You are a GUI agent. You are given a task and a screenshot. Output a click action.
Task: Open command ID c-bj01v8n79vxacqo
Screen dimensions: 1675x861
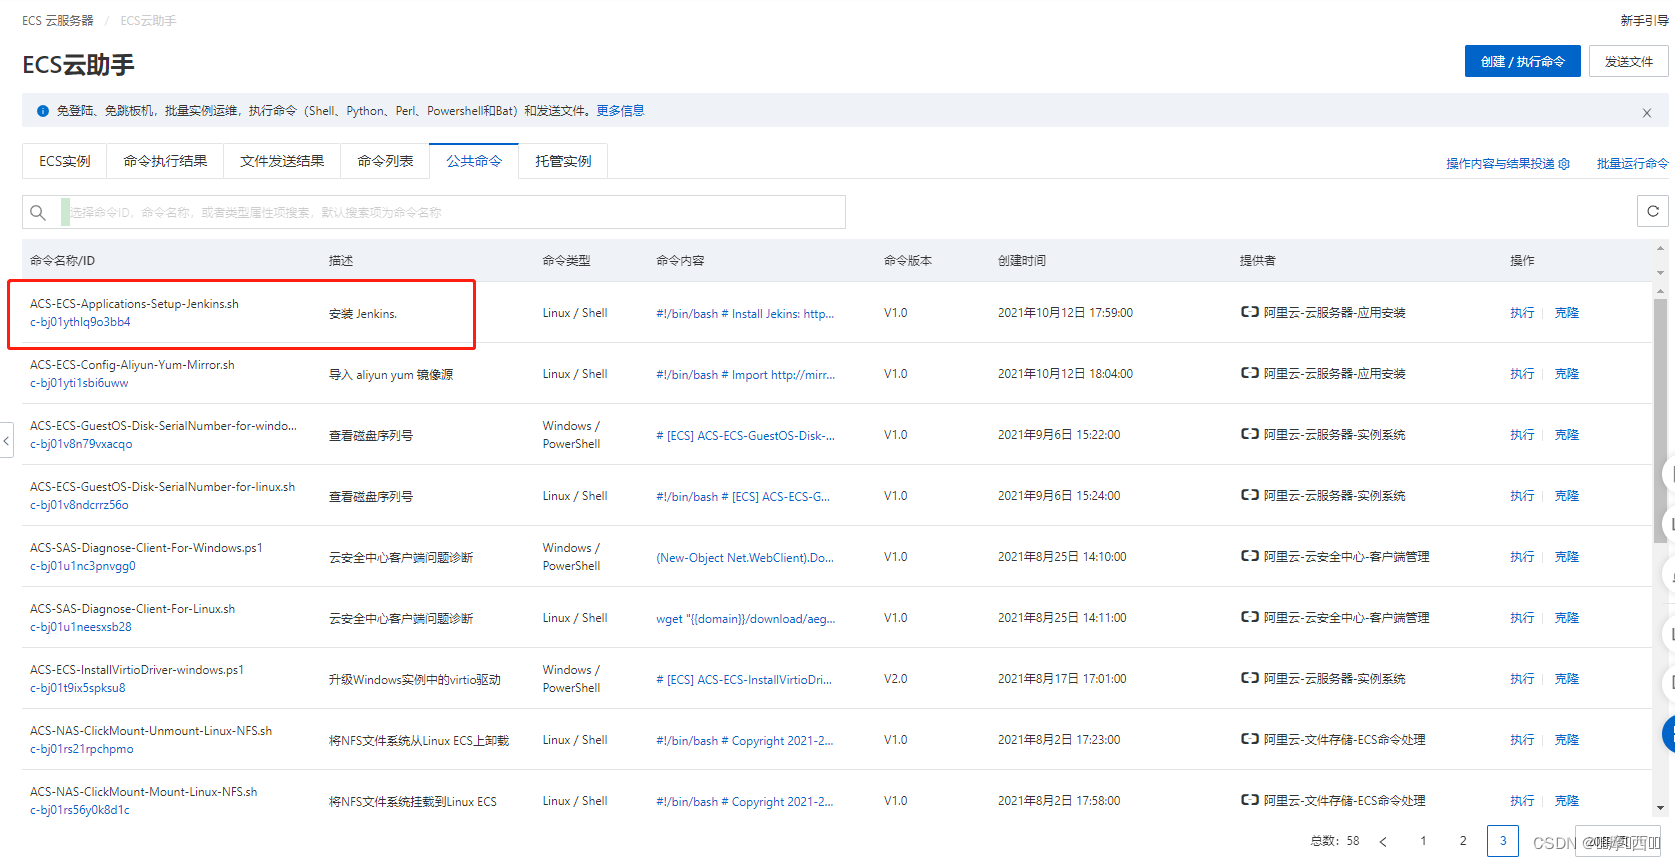81,444
